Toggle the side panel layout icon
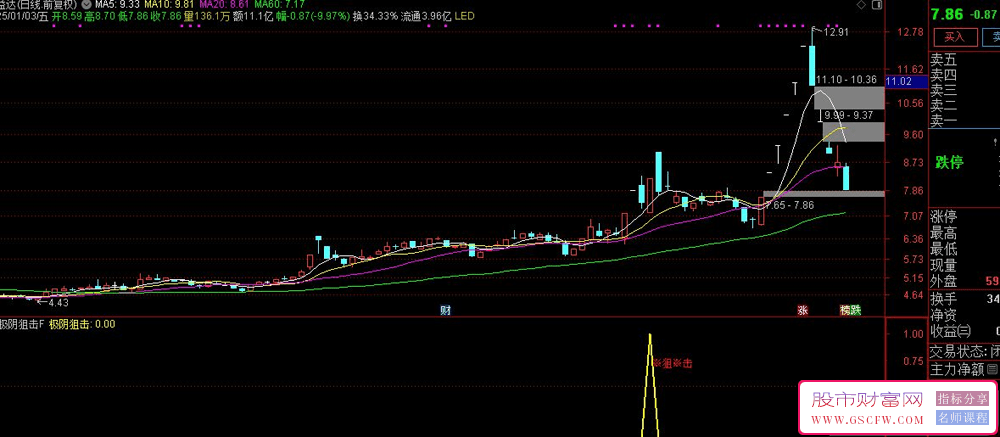 click(878, 5)
